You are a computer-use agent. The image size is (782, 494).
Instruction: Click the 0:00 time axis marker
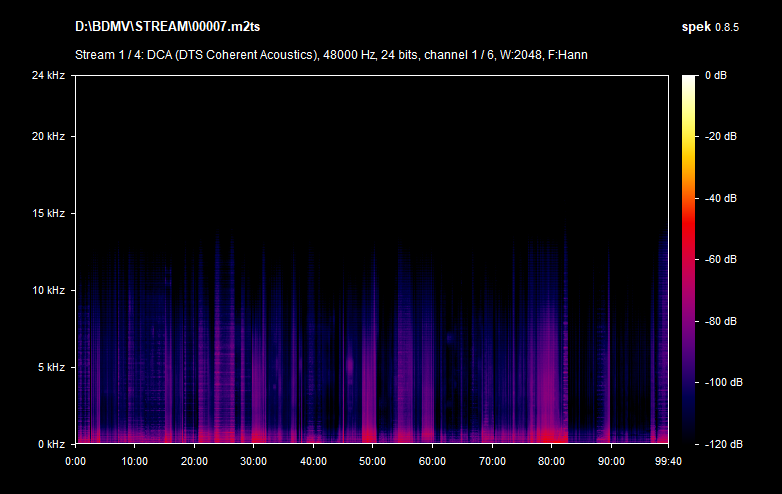(75, 461)
